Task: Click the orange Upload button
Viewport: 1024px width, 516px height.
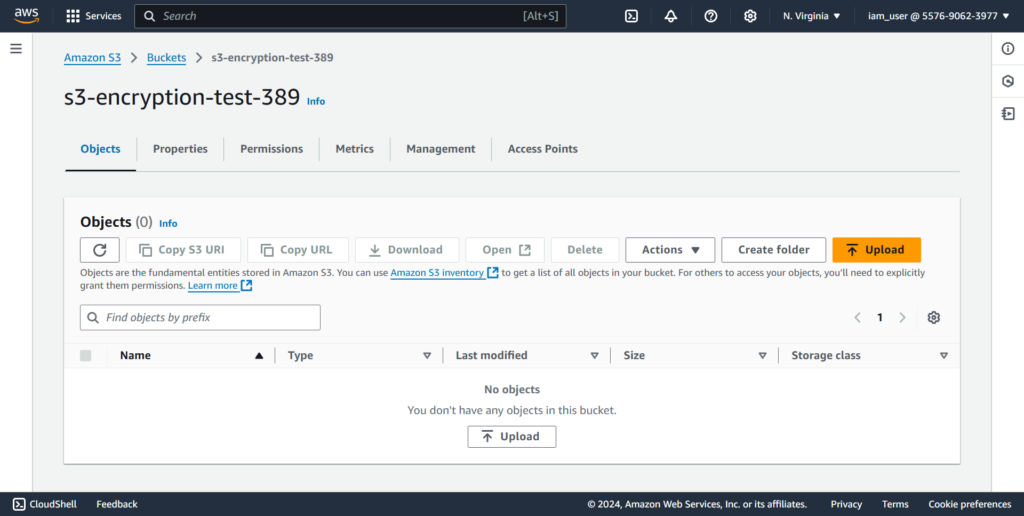Action: click(876, 250)
